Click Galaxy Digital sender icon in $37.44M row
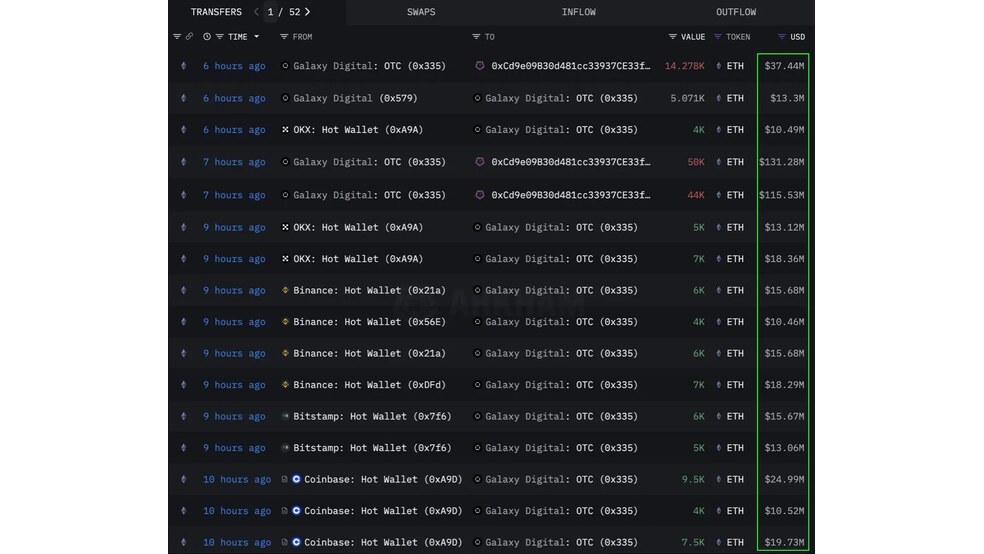This screenshot has width=984, height=554. click(x=285, y=66)
